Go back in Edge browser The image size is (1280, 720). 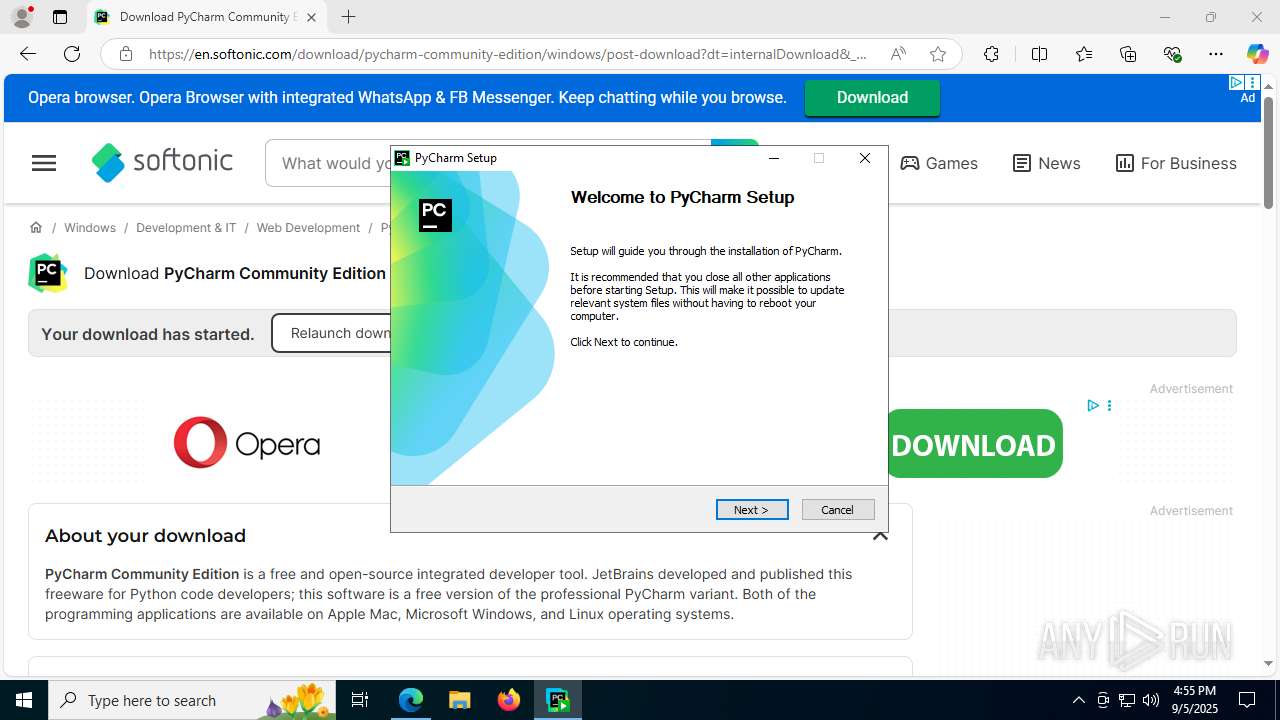click(28, 54)
